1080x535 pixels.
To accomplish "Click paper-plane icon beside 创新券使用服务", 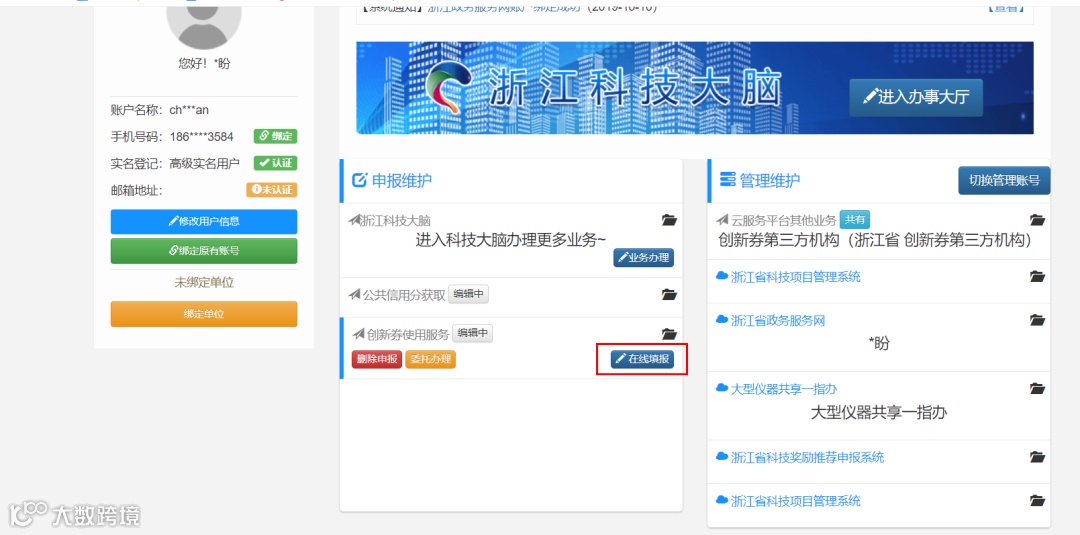I will pyautogui.click(x=358, y=334).
